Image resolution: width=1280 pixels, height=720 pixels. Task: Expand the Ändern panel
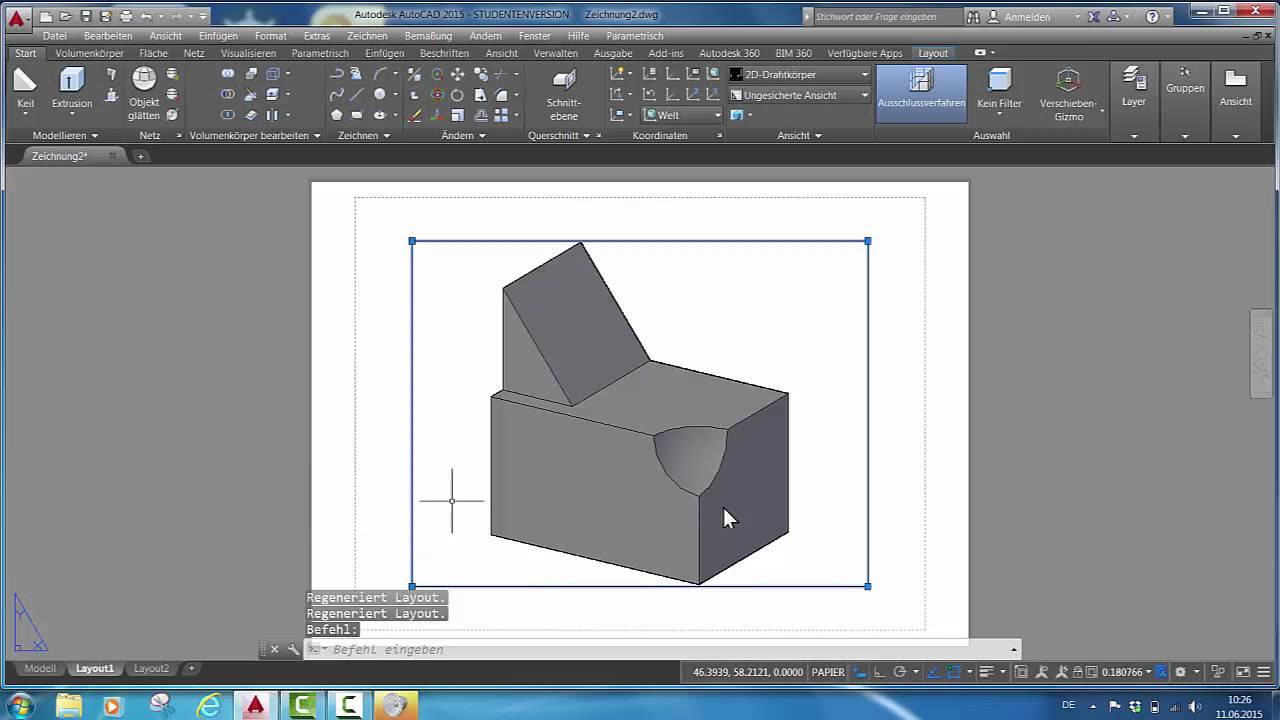463,135
